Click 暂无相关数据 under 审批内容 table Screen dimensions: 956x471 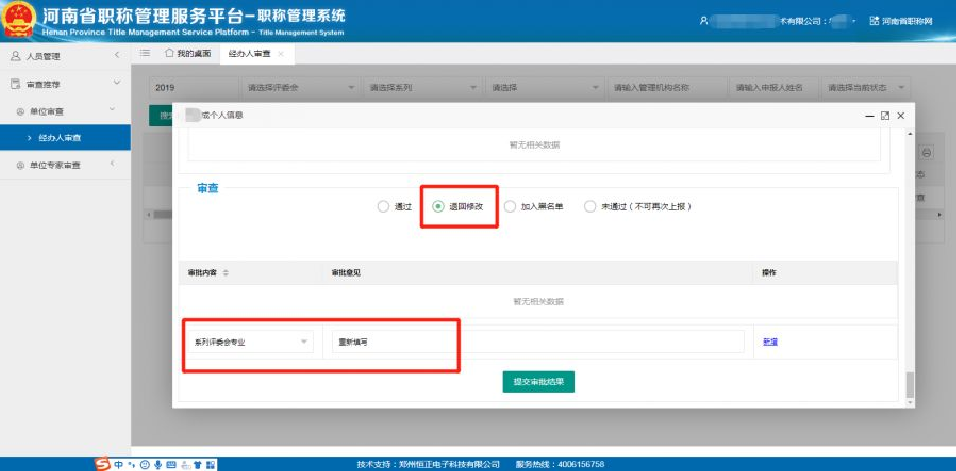[x=538, y=302]
